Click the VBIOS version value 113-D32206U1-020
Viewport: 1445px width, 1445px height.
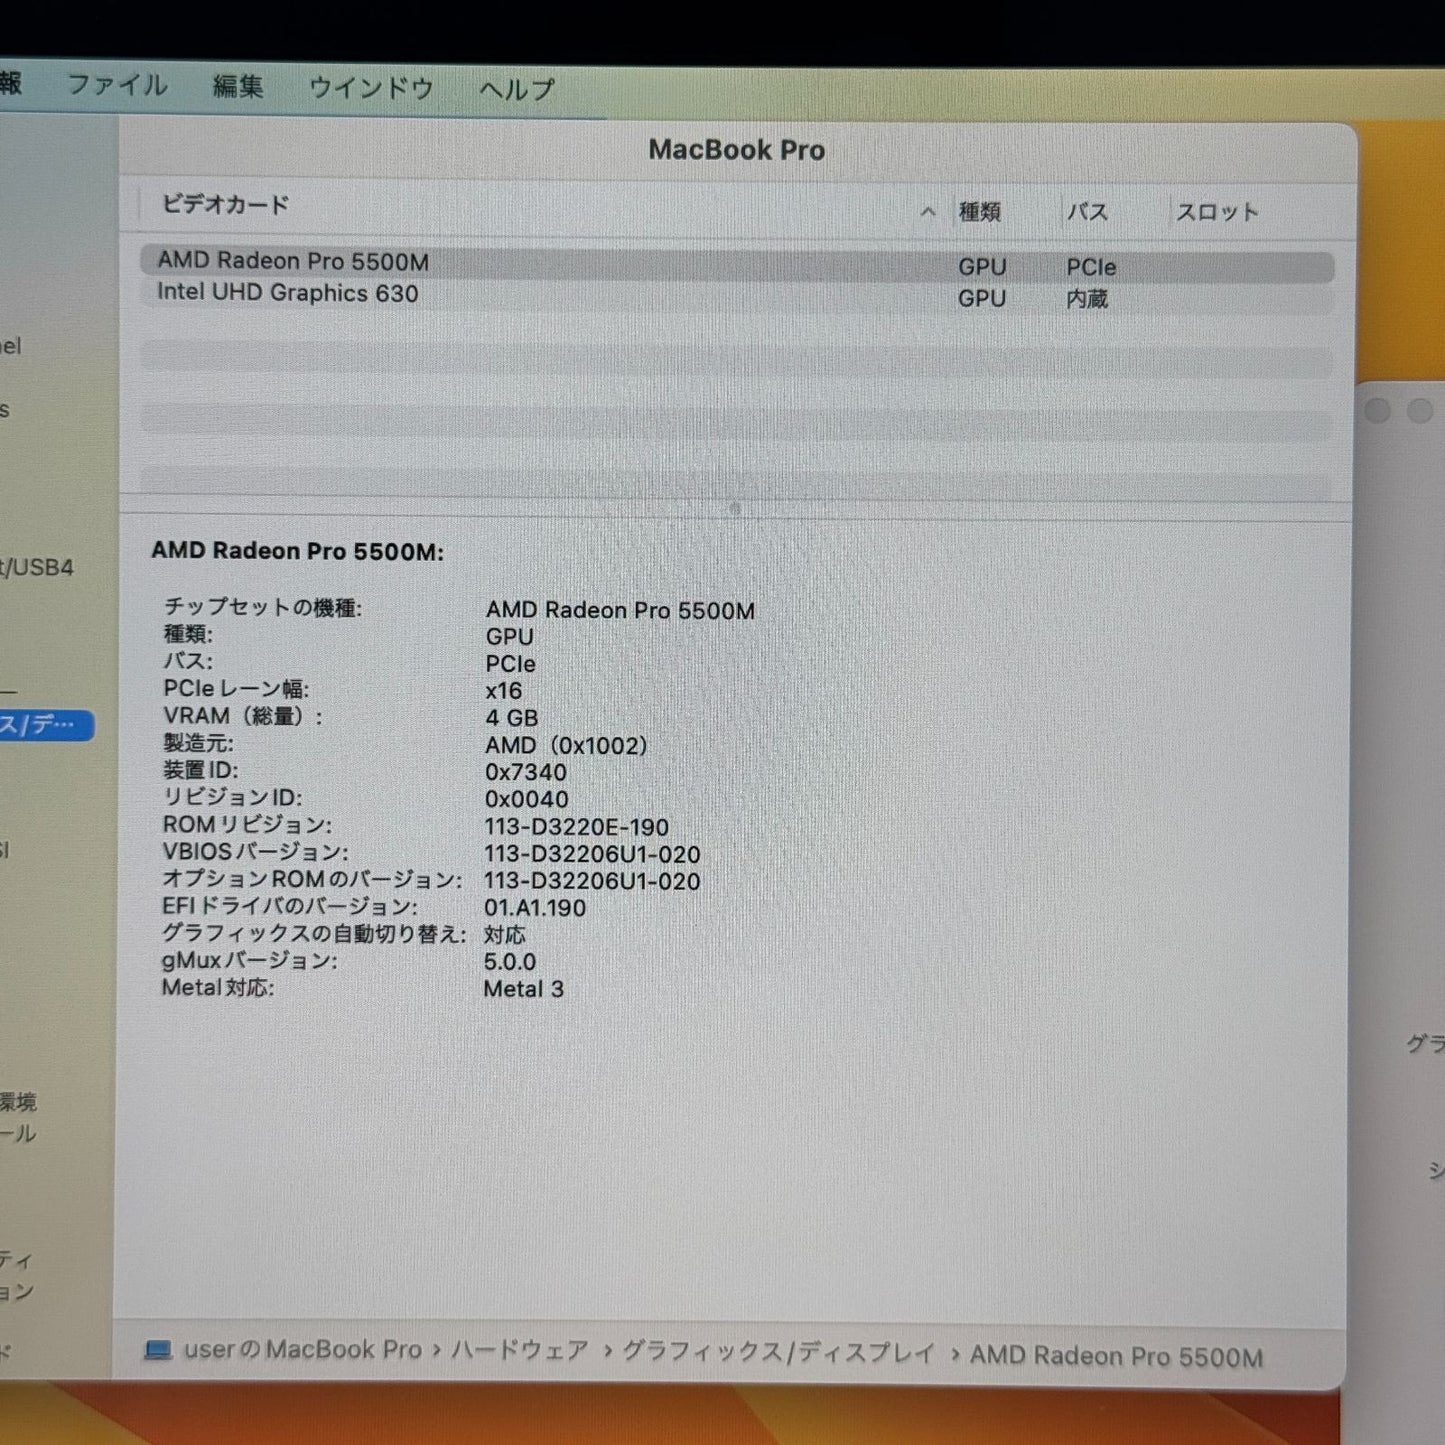pyautogui.click(x=592, y=854)
